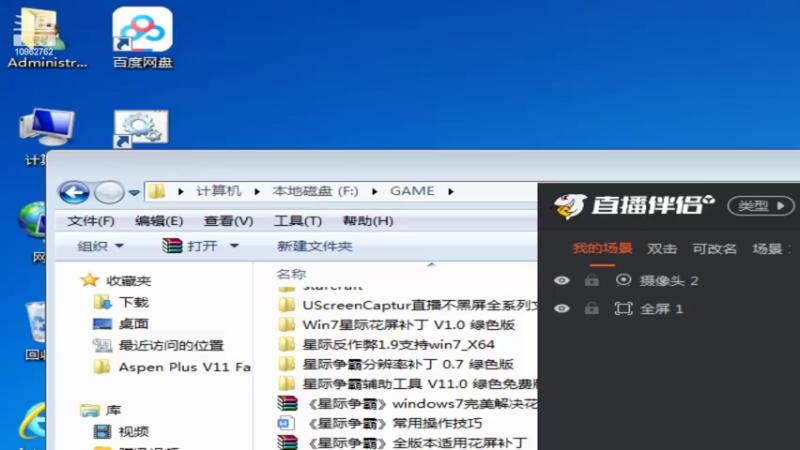The width and height of the screenshot is (800, 450).
Task: Open the 工具(T) menu
Action: [x=297, y=221]
